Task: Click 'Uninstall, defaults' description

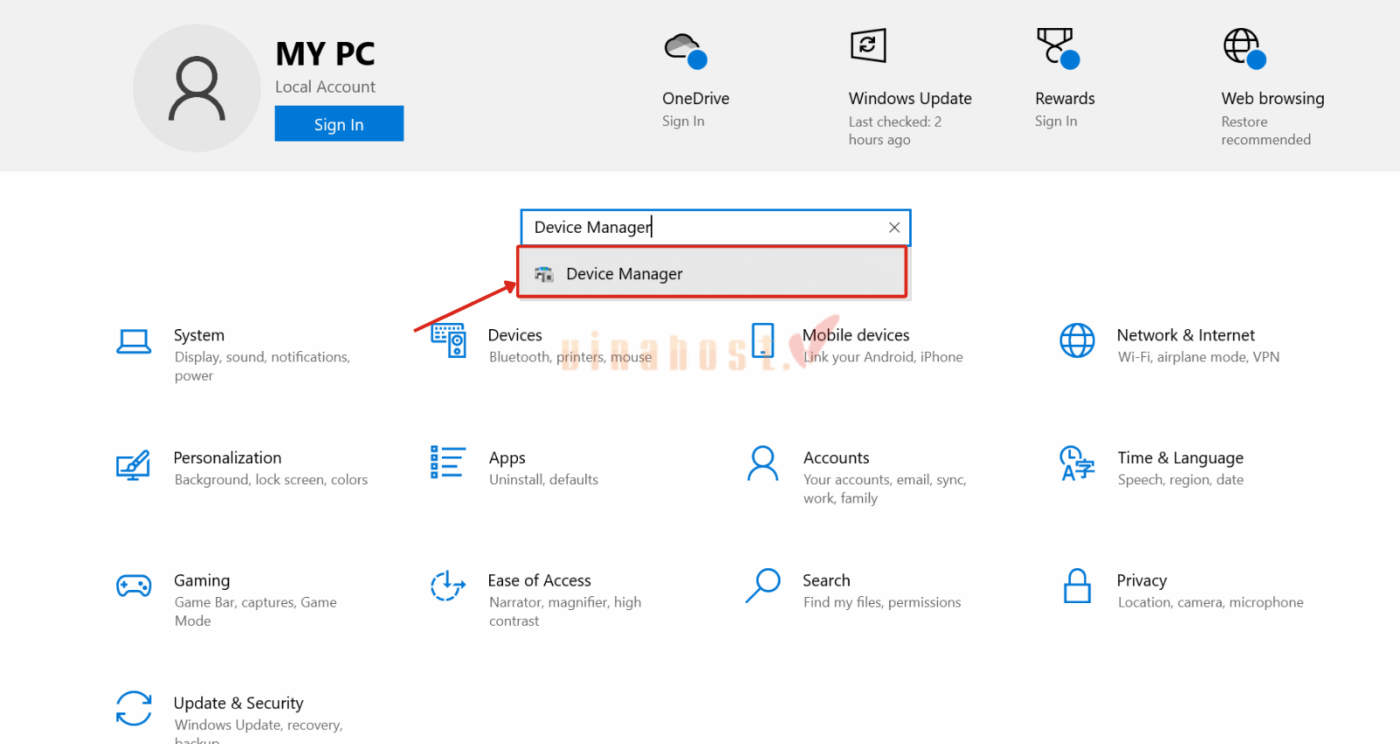Action: pos(544,480)
